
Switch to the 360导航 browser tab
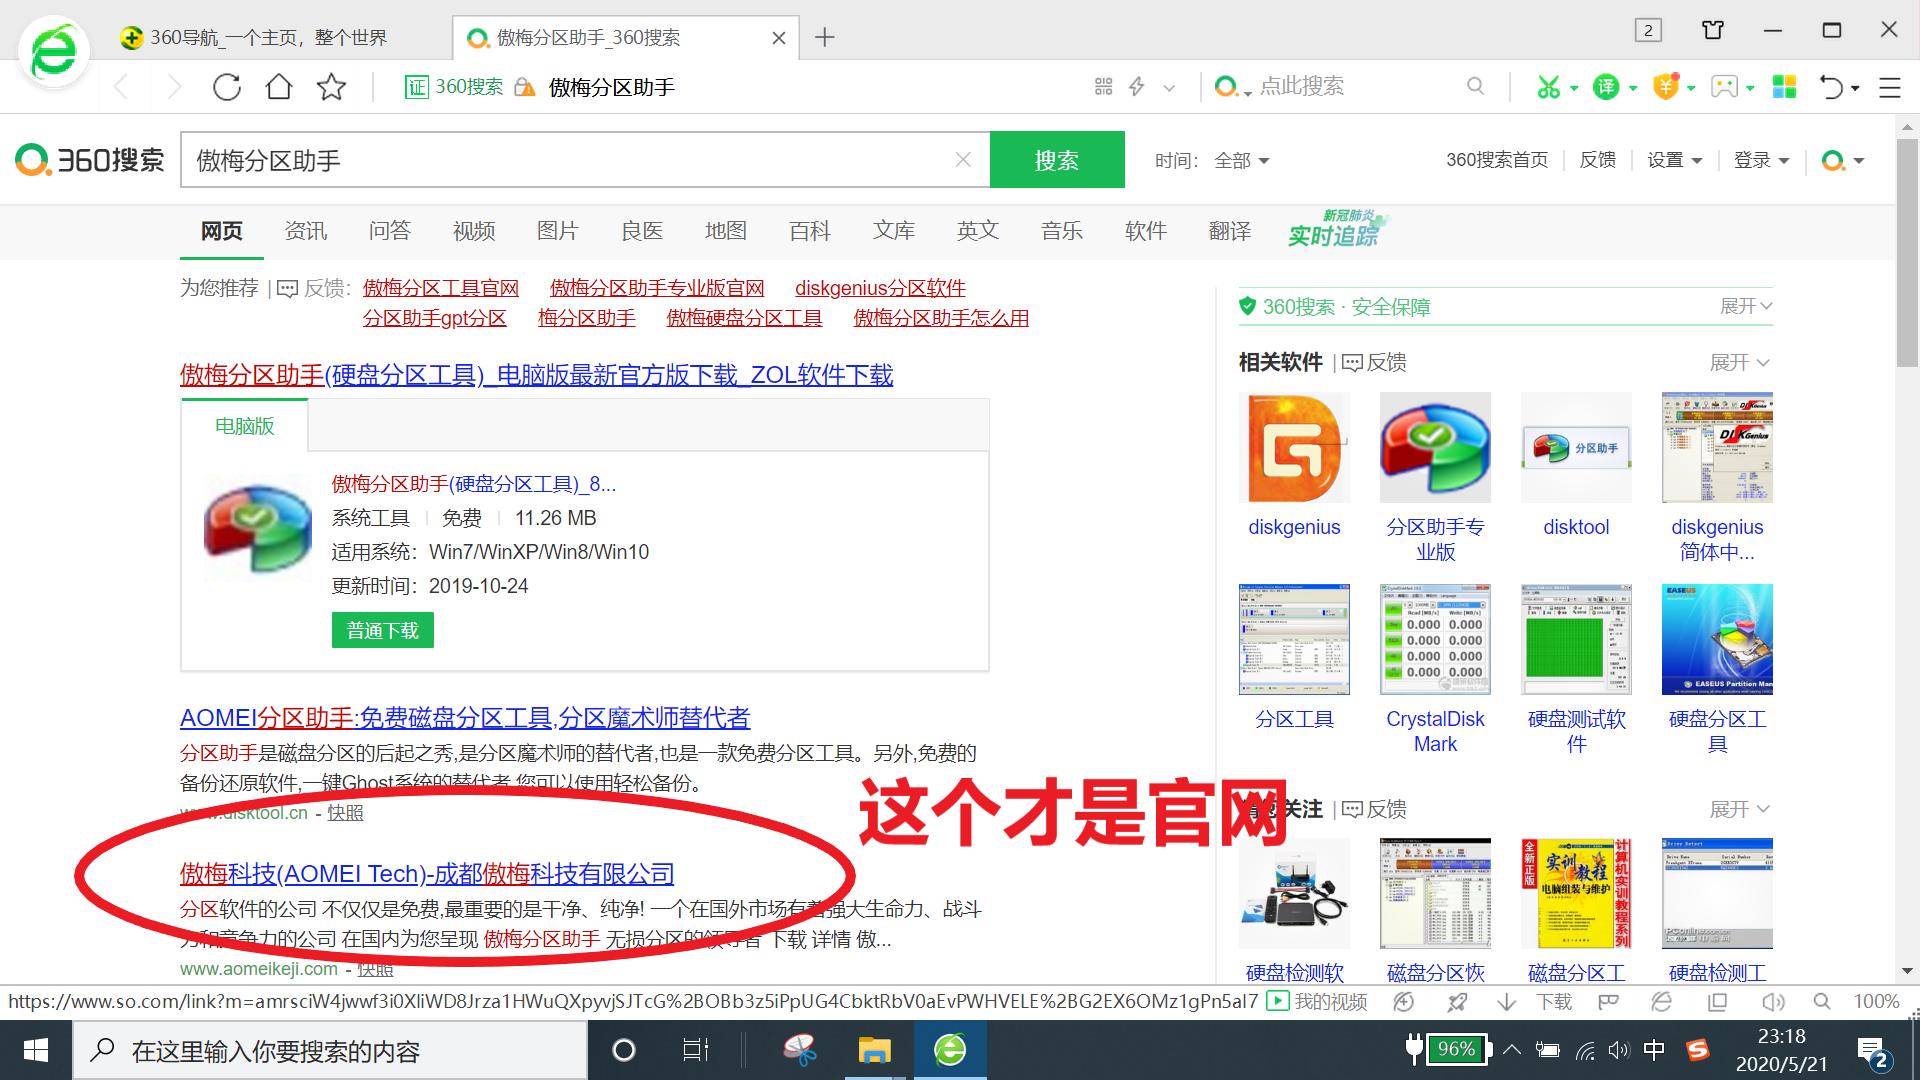click(270, 37)
